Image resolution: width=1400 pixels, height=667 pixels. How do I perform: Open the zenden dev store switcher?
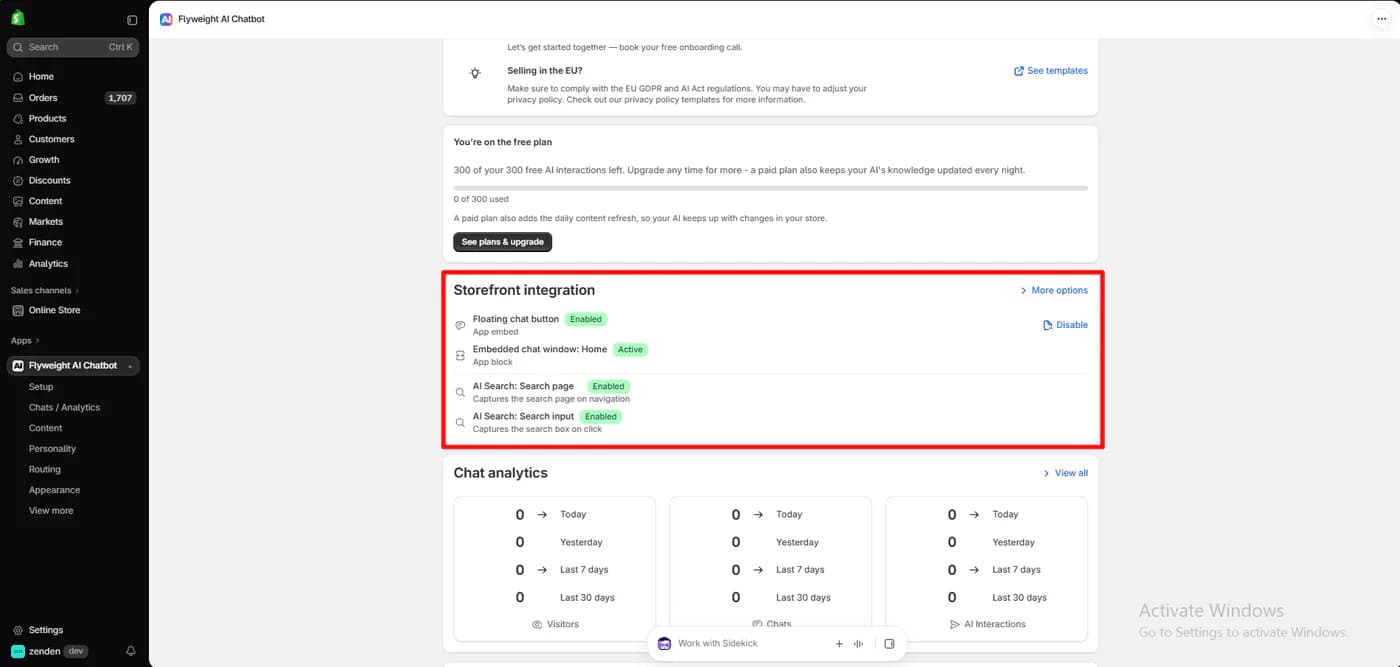(x=50, y=651)
